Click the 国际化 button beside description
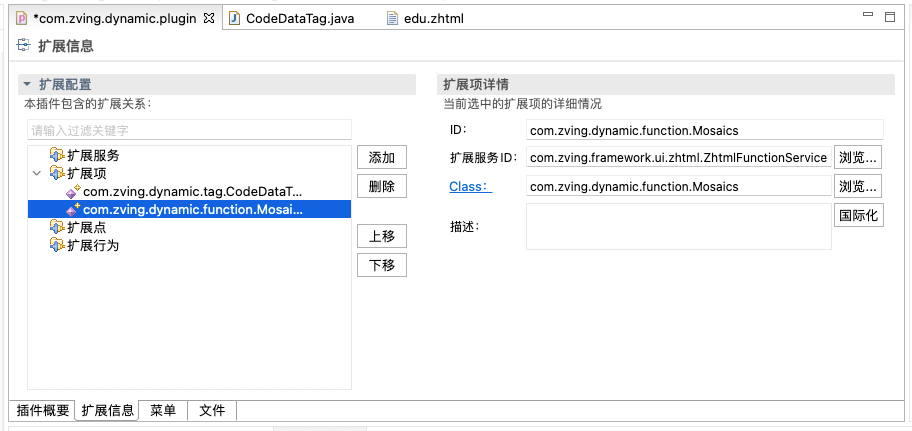 (x=858, y=215)
